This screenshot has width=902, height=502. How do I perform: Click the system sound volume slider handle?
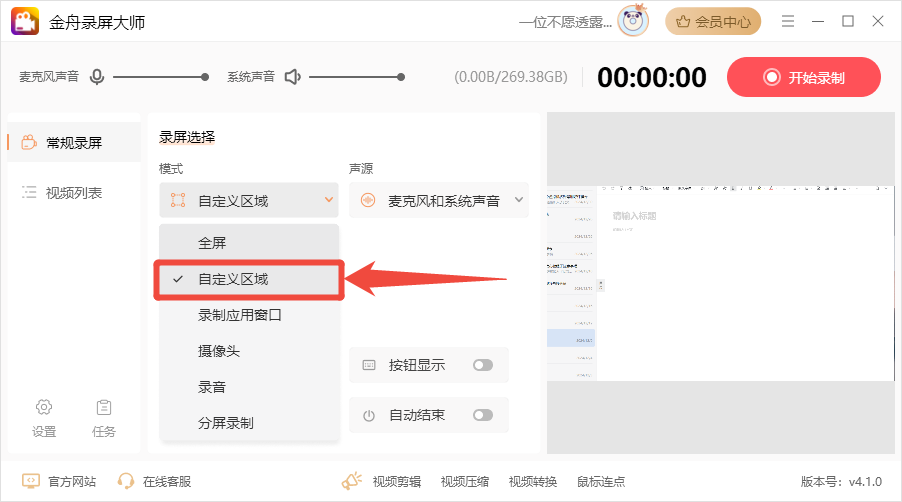[401, 77]
